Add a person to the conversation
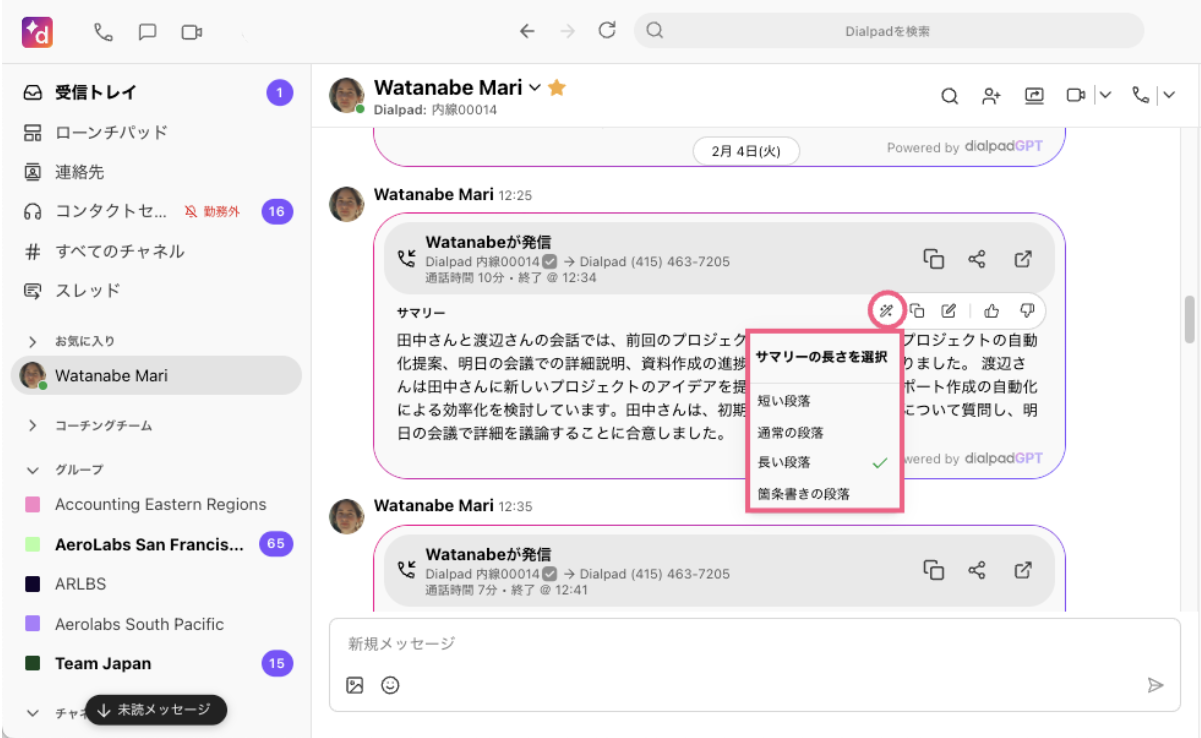 click(991, 96)
